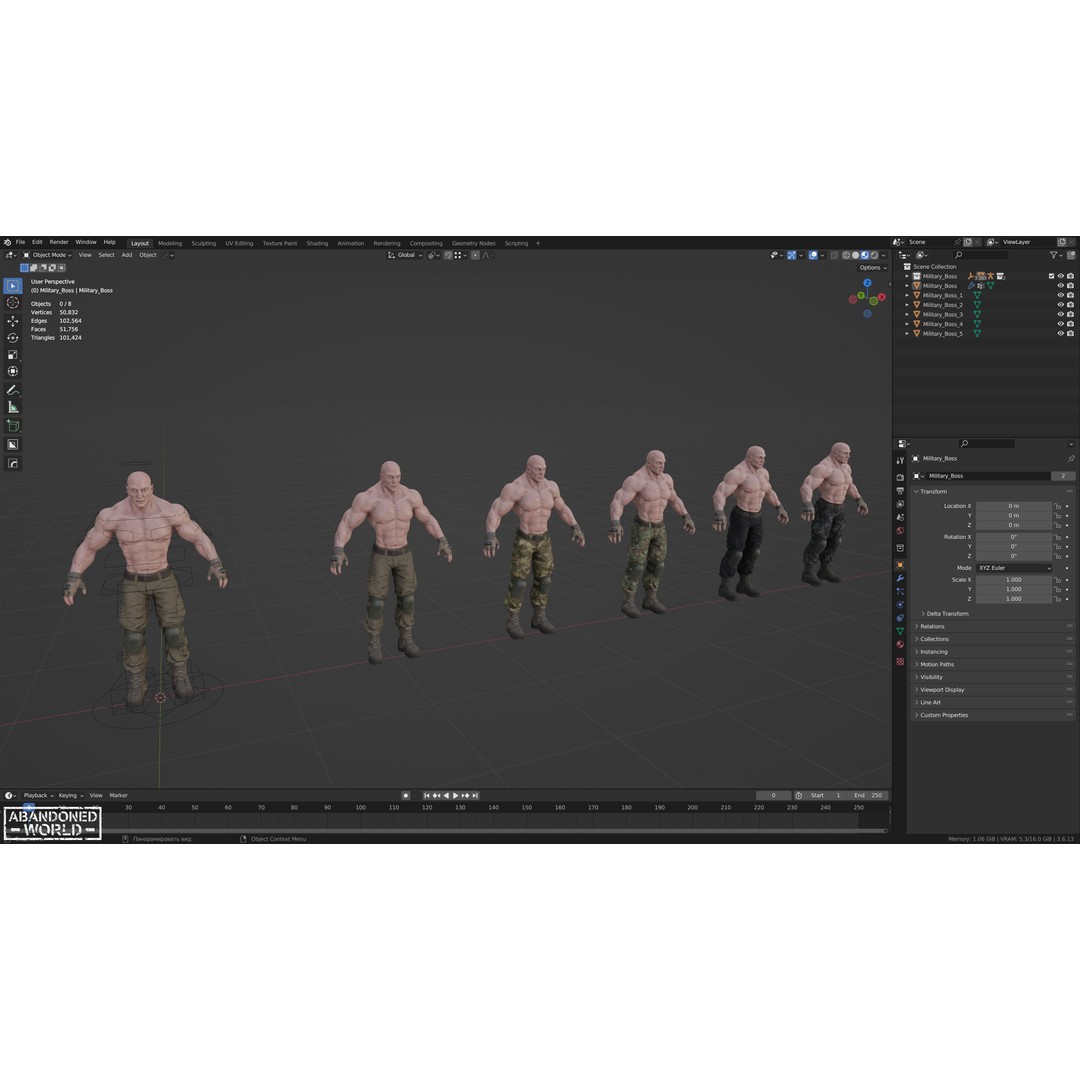Open the Object Data properties tab
The image size is (1080, 1080).
[x=900, y=631]
